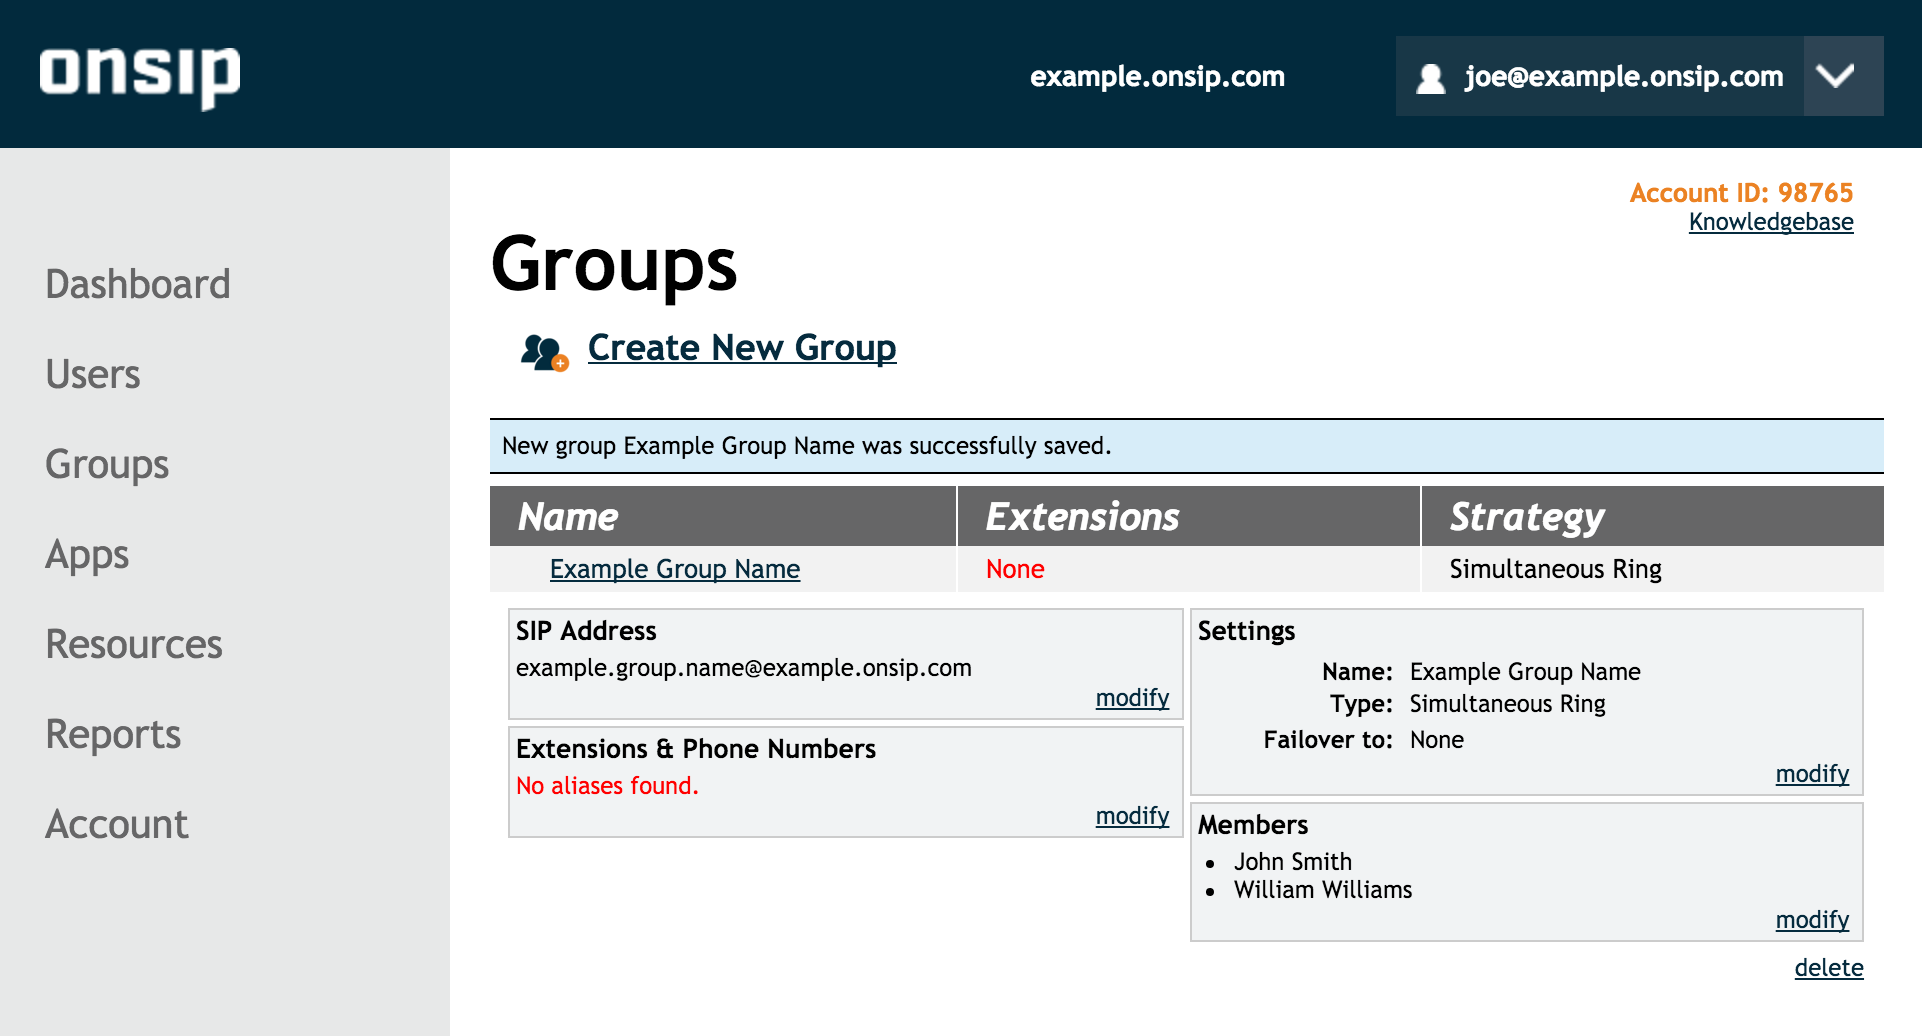Click the Groups page heading
This screenshot has width=1922, height=1036.
click(x=614, y=267)
